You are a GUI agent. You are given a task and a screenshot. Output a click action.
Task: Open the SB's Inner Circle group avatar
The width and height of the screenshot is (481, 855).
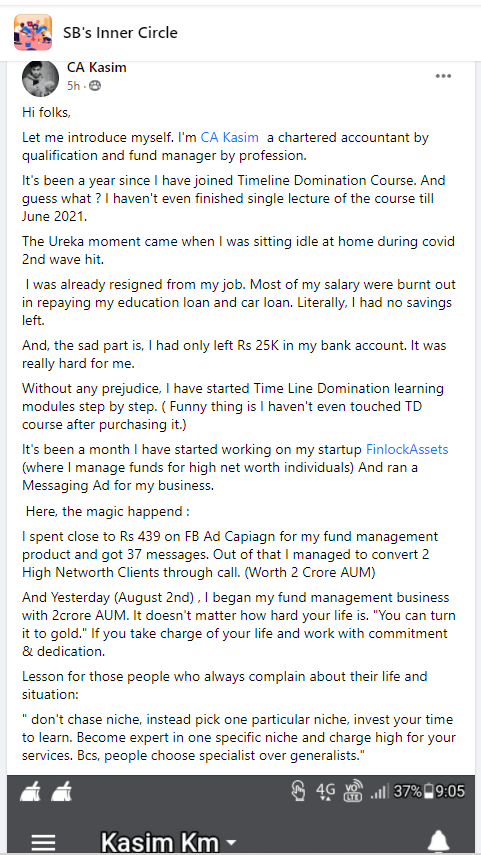tap(33, 32)
